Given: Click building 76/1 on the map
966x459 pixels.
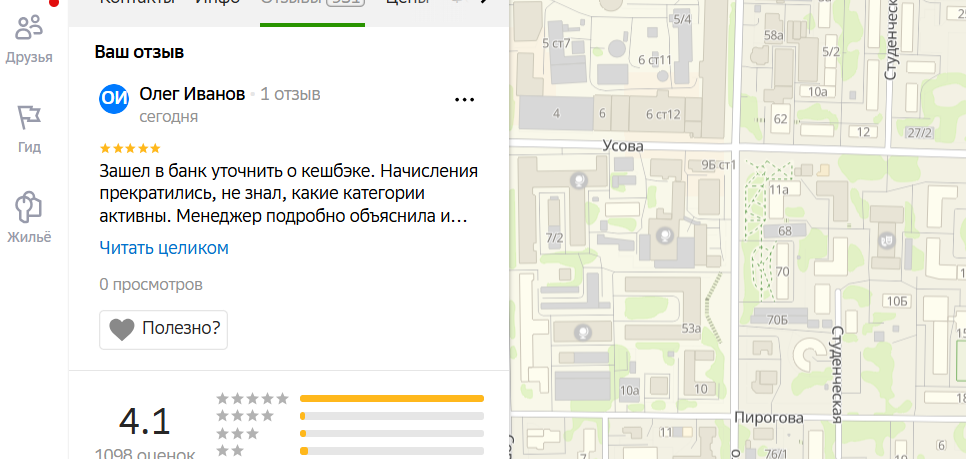Looking at the screenshot, I should click(x=777, y=454).
